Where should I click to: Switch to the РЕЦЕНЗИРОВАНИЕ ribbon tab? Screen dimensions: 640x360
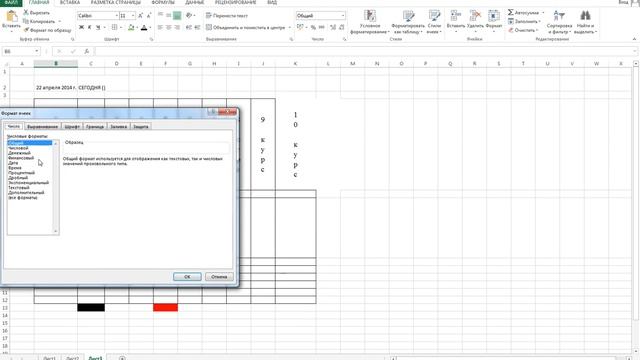(236, 2)
